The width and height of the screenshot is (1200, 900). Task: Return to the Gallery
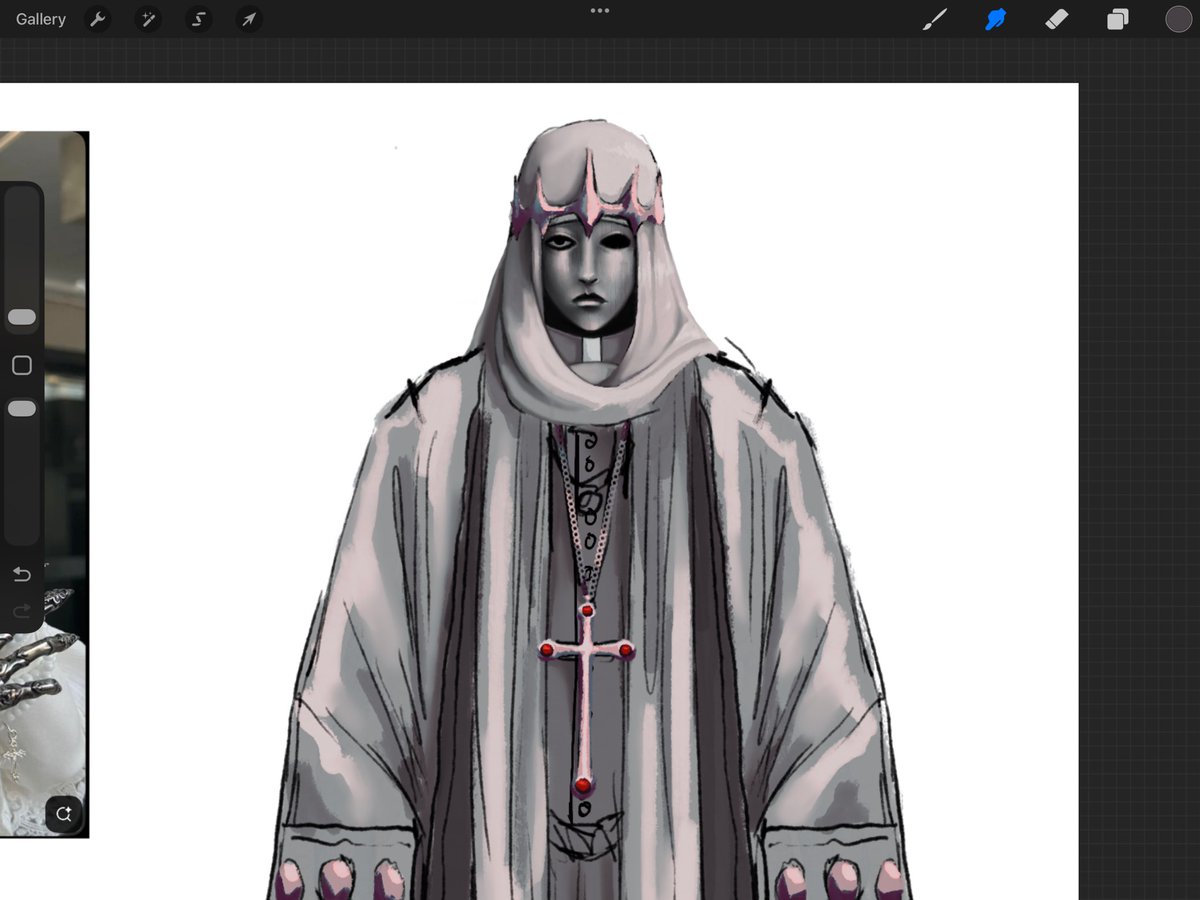pyautogui.click(x=39, y=19)
